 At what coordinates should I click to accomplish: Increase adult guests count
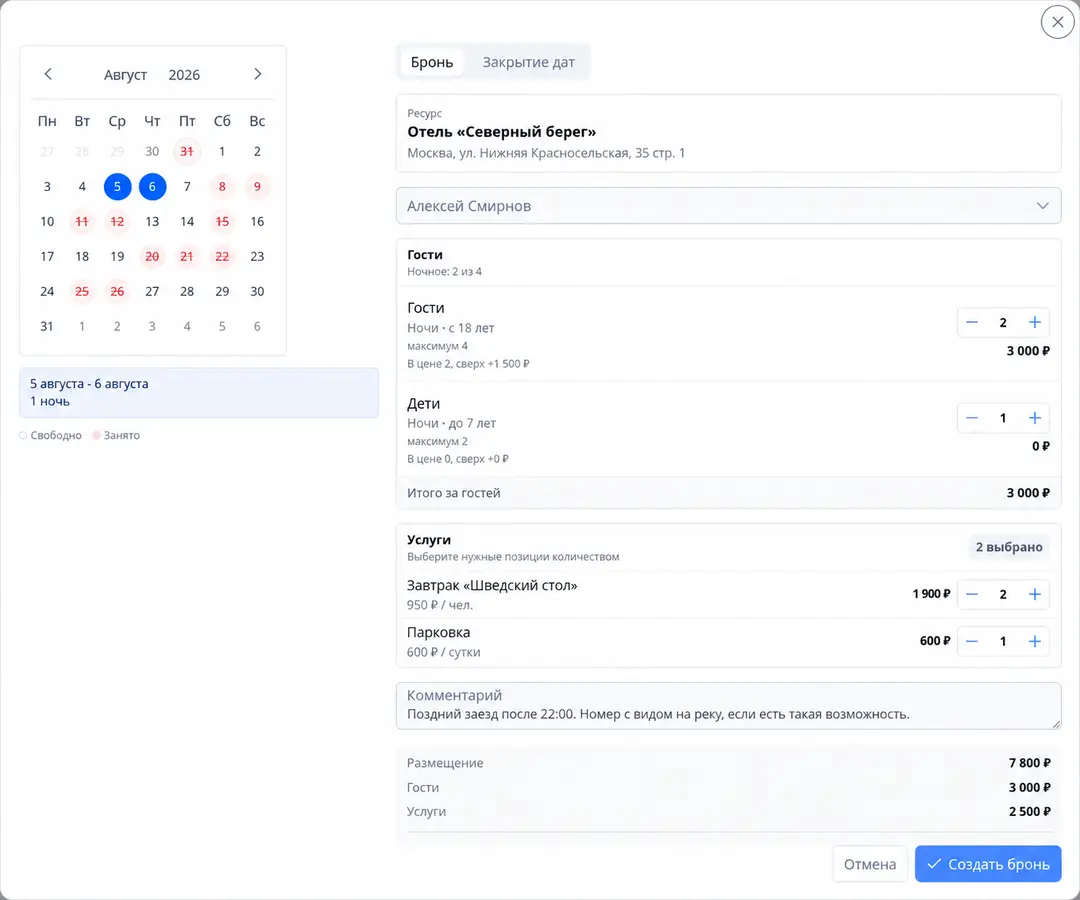point(1035,322)
